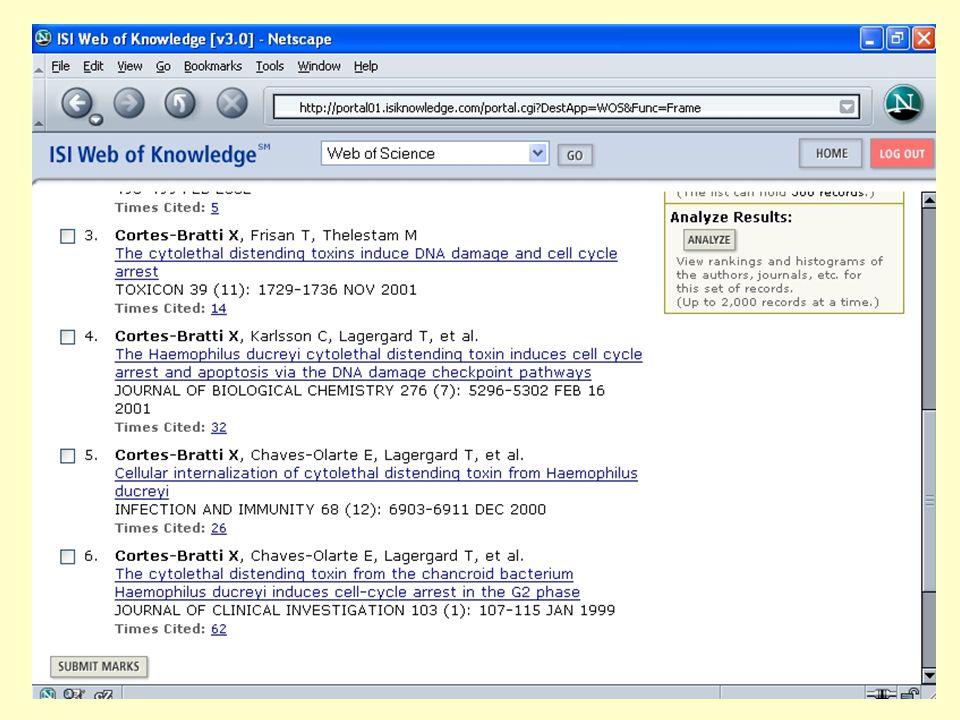The image size is (960, 720).
Task: Open the Tools menu
Action: [269, 66]
